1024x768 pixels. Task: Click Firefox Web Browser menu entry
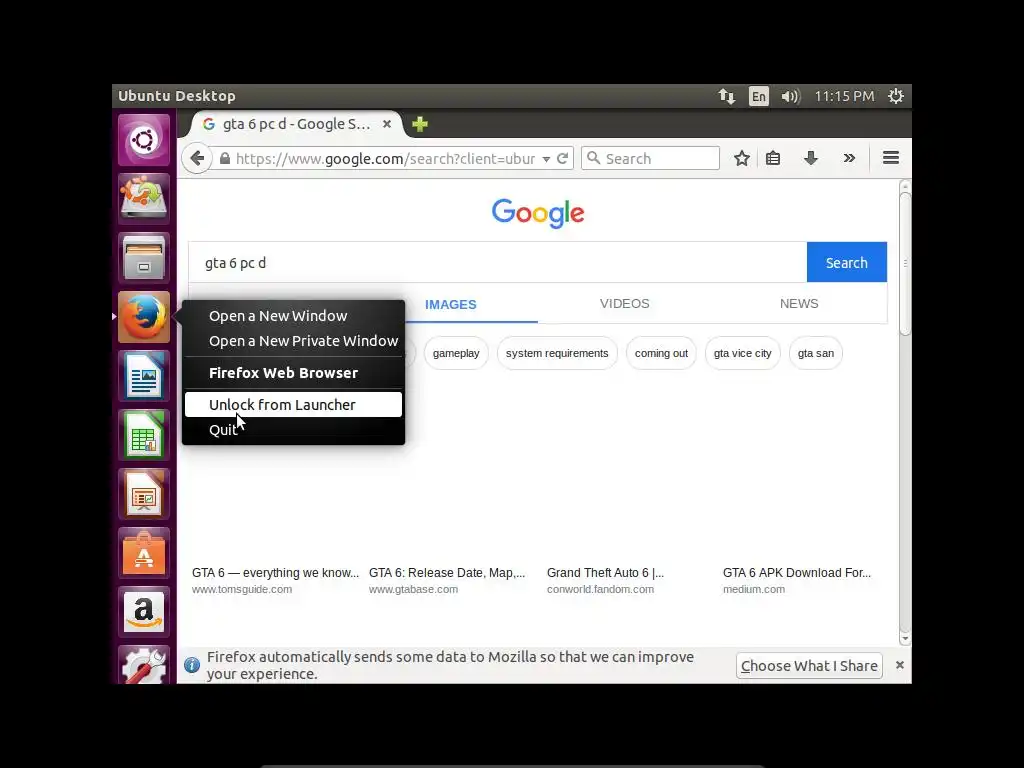tap(293, 373)
